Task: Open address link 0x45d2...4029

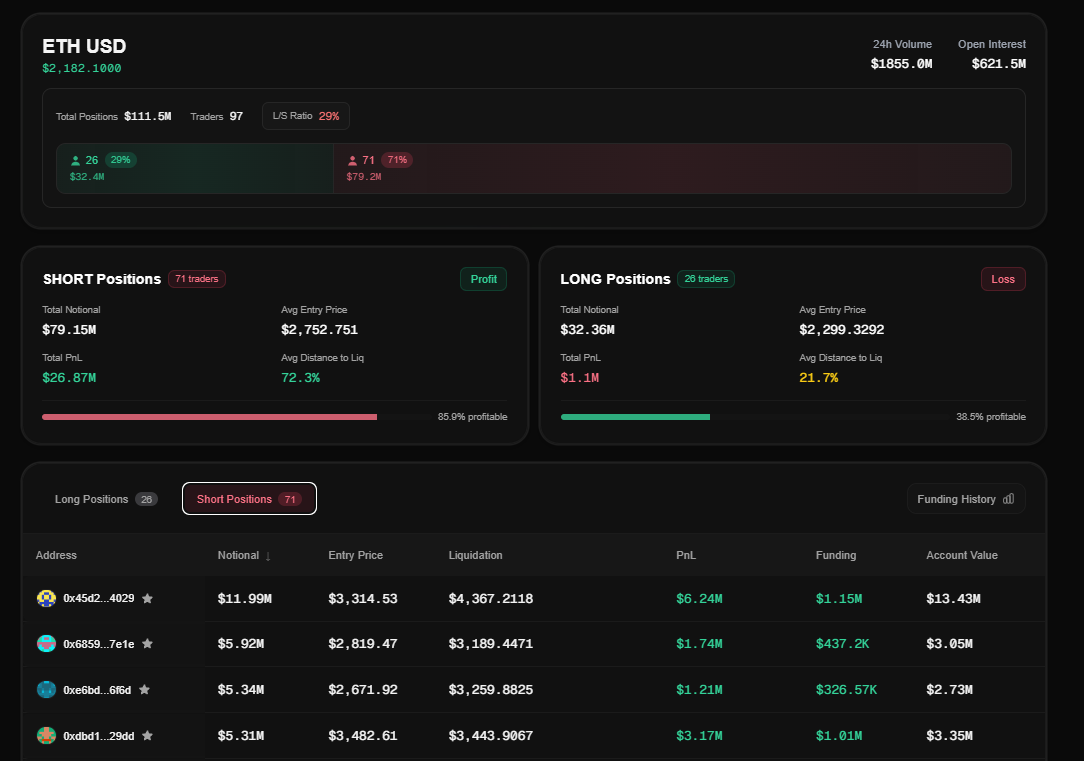Action: pos(98,598)
